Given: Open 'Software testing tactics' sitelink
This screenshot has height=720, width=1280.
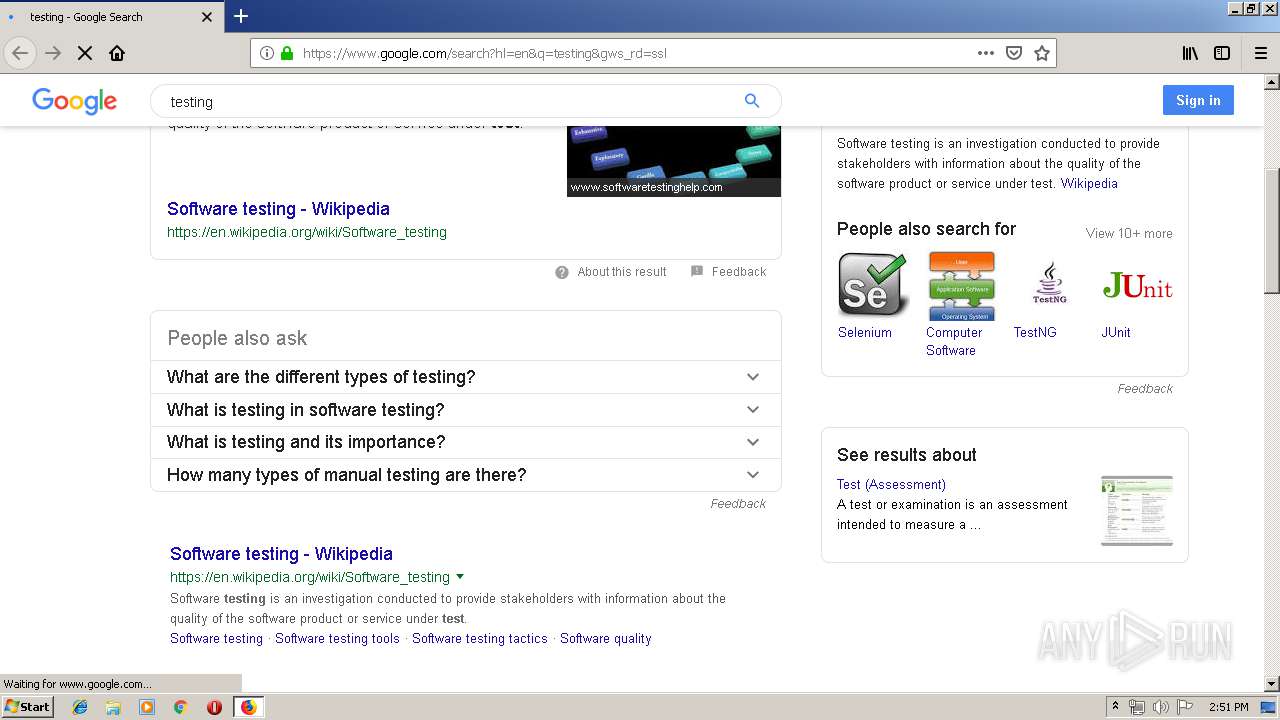Looking at the screenshot, I should click(x=480, y=639).
